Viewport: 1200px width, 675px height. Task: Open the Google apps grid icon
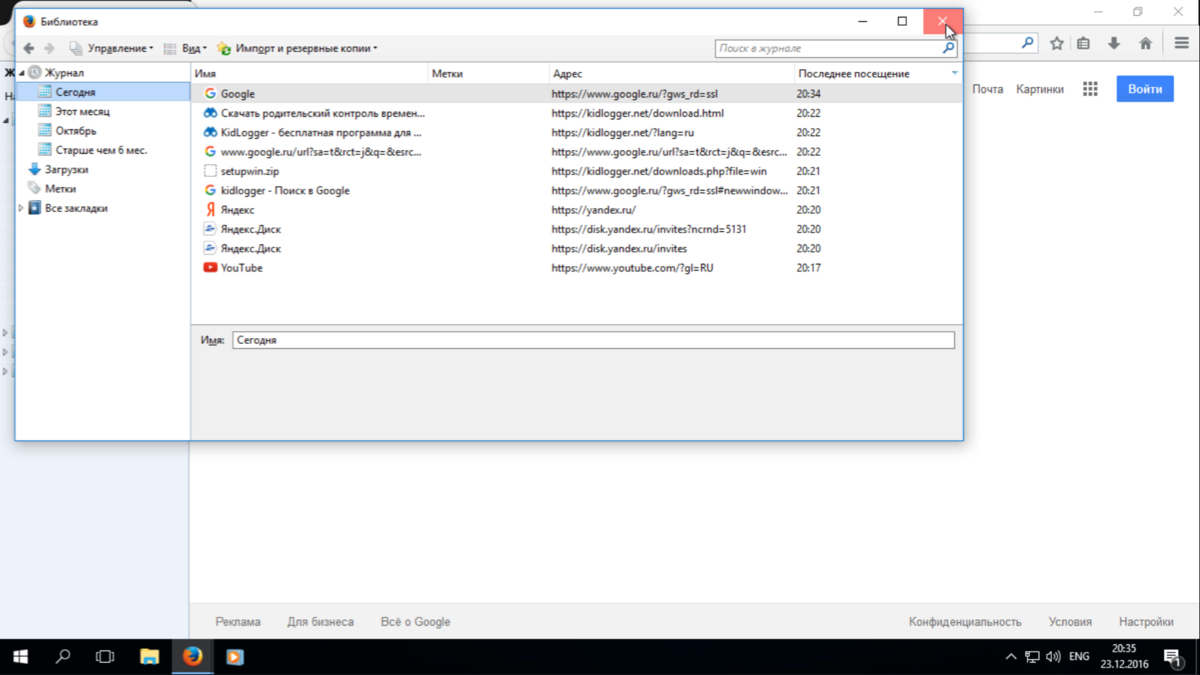pyautogui.click(x=1090, y=89)
